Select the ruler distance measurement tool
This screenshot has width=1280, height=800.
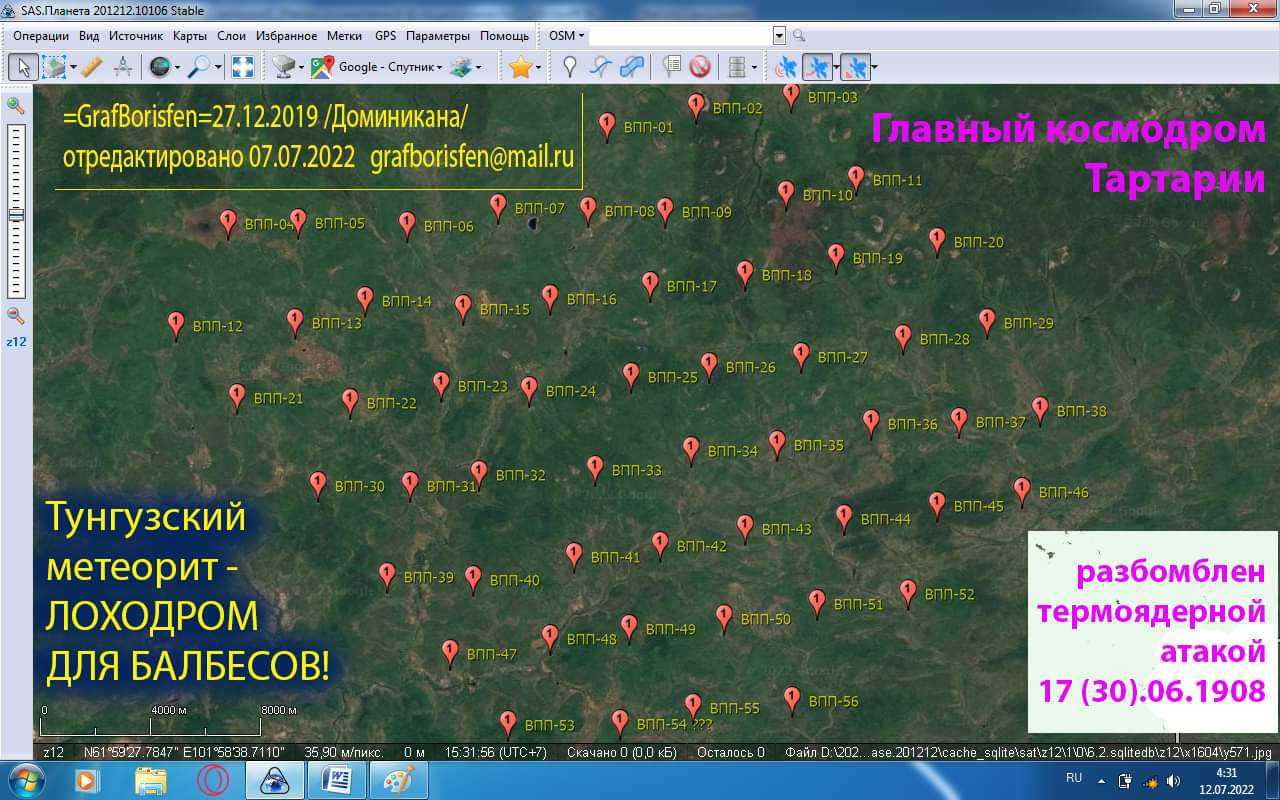click(91, 67)
